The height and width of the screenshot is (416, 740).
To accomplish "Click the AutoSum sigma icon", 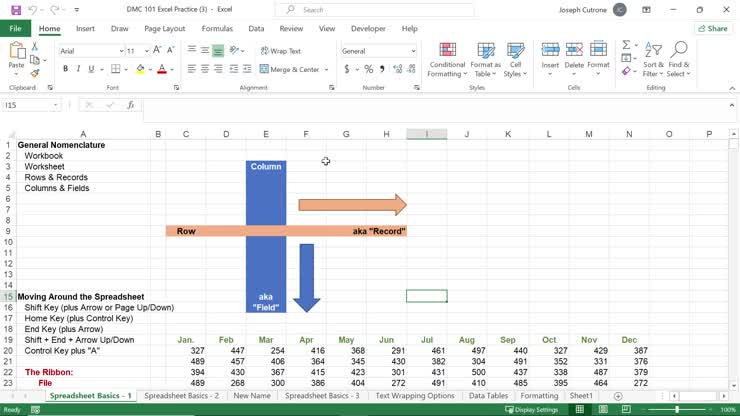I will click(626, 45).
